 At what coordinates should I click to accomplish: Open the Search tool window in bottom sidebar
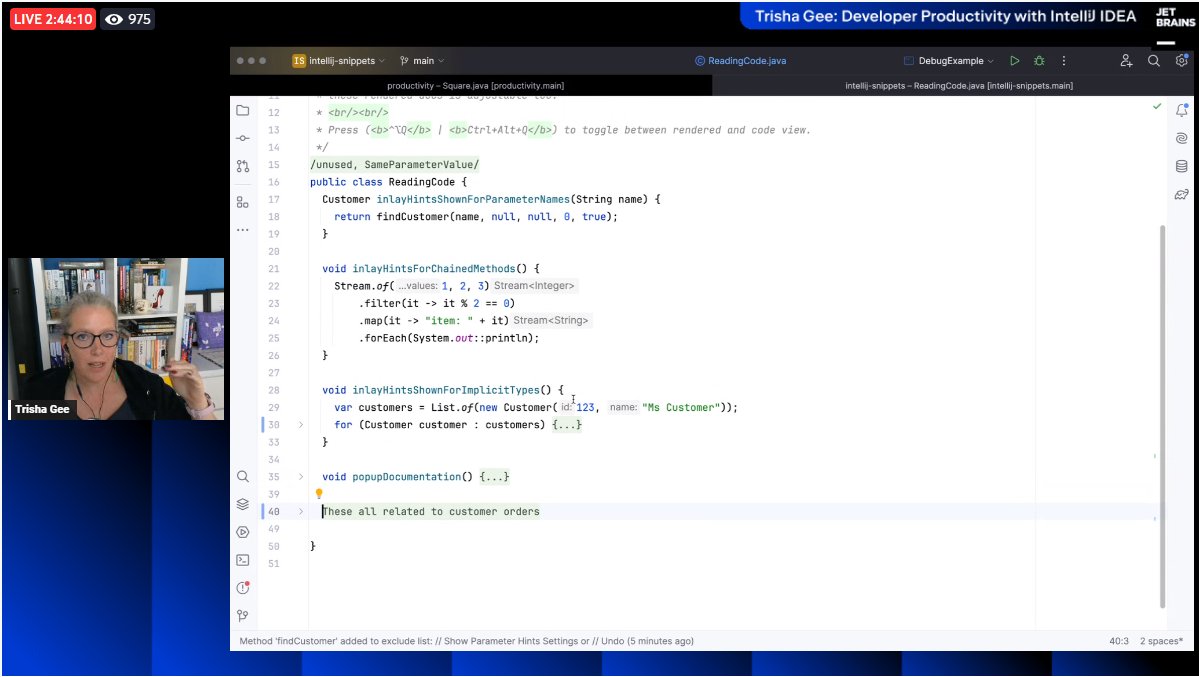[242, 477]
